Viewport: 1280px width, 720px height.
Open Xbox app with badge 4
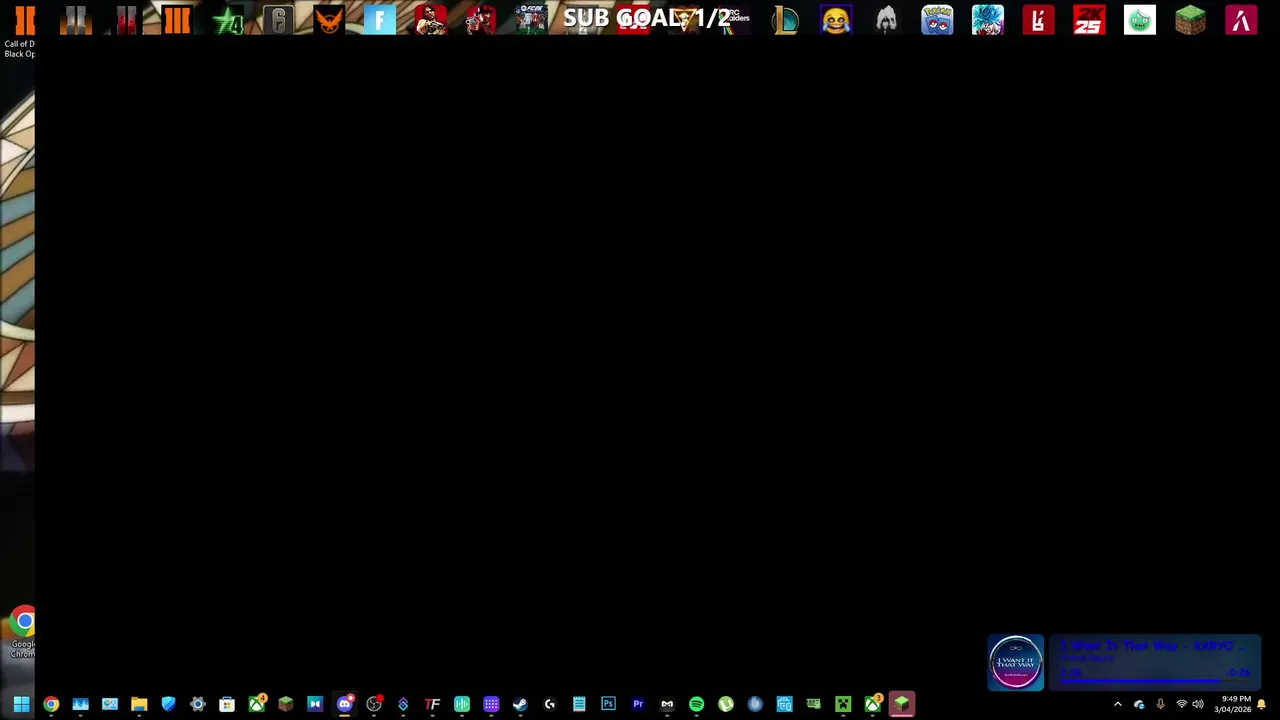(257, 704)
